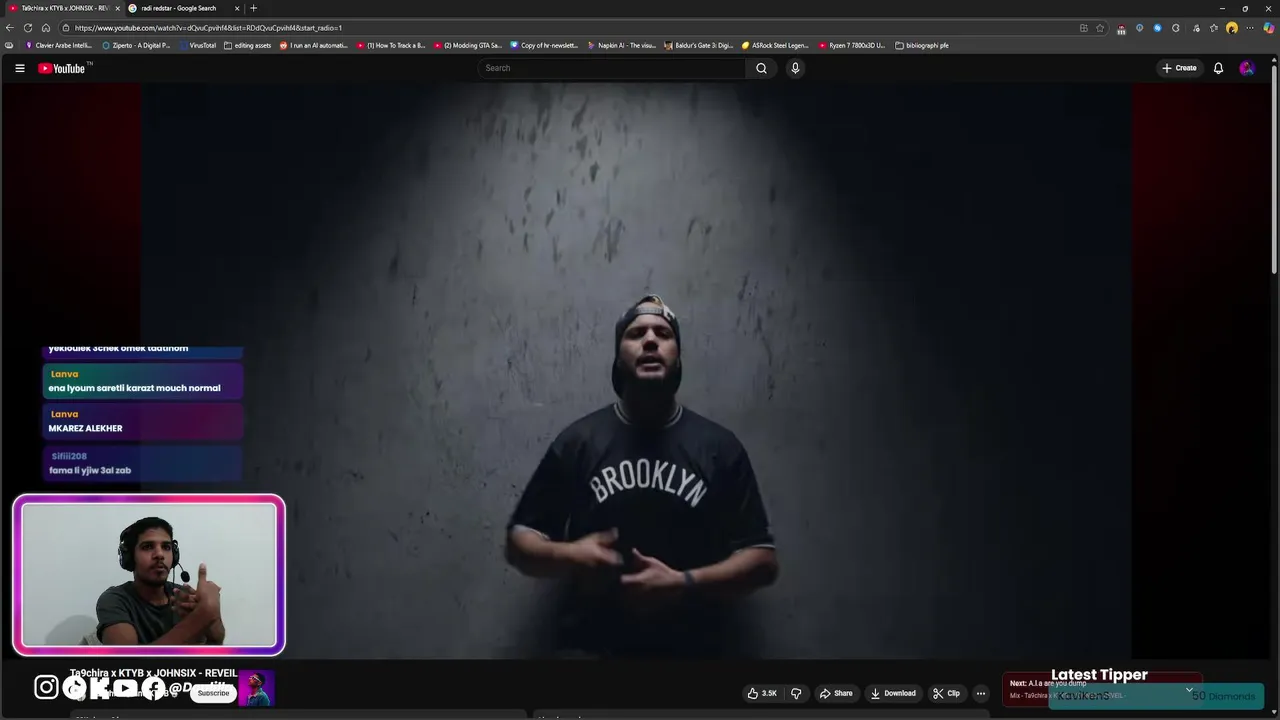The height and width of the screenshot is (720, 1280).
Task: Click the 'Latest Tipper' overlay label
Action: tap(1099, 675)
